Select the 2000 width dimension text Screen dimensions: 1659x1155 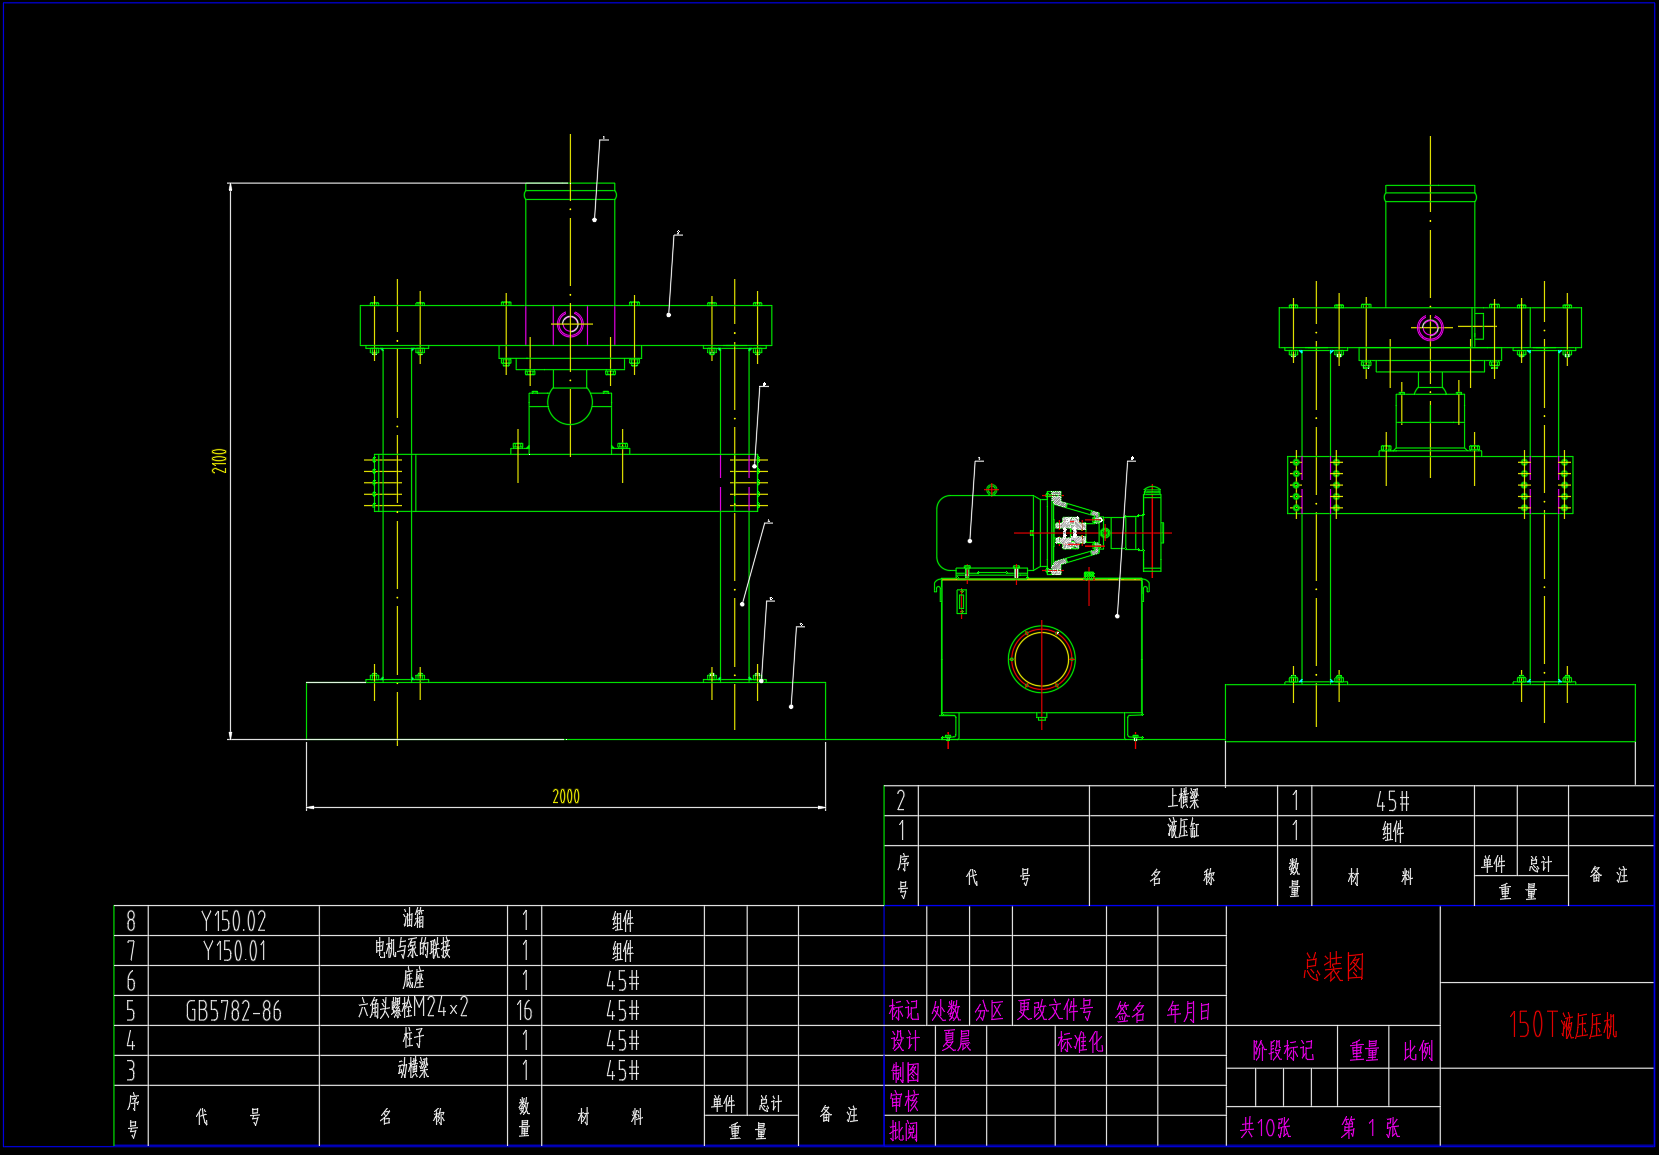[x=566, y=796]
